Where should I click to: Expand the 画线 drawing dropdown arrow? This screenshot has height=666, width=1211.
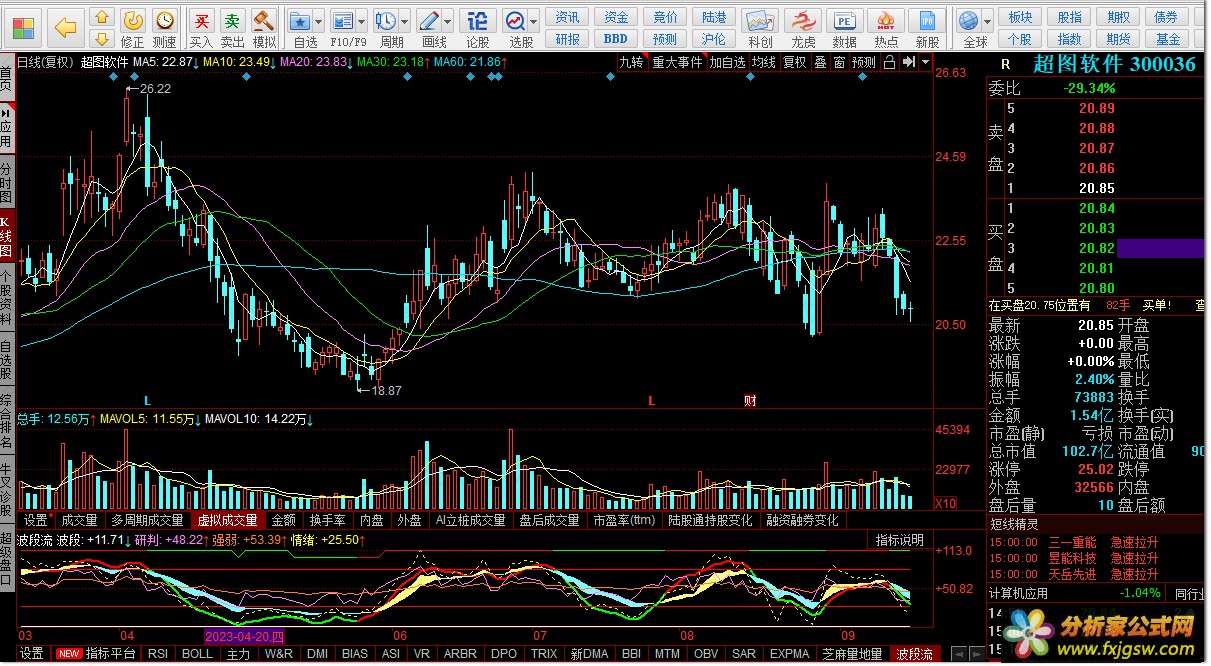449,20
